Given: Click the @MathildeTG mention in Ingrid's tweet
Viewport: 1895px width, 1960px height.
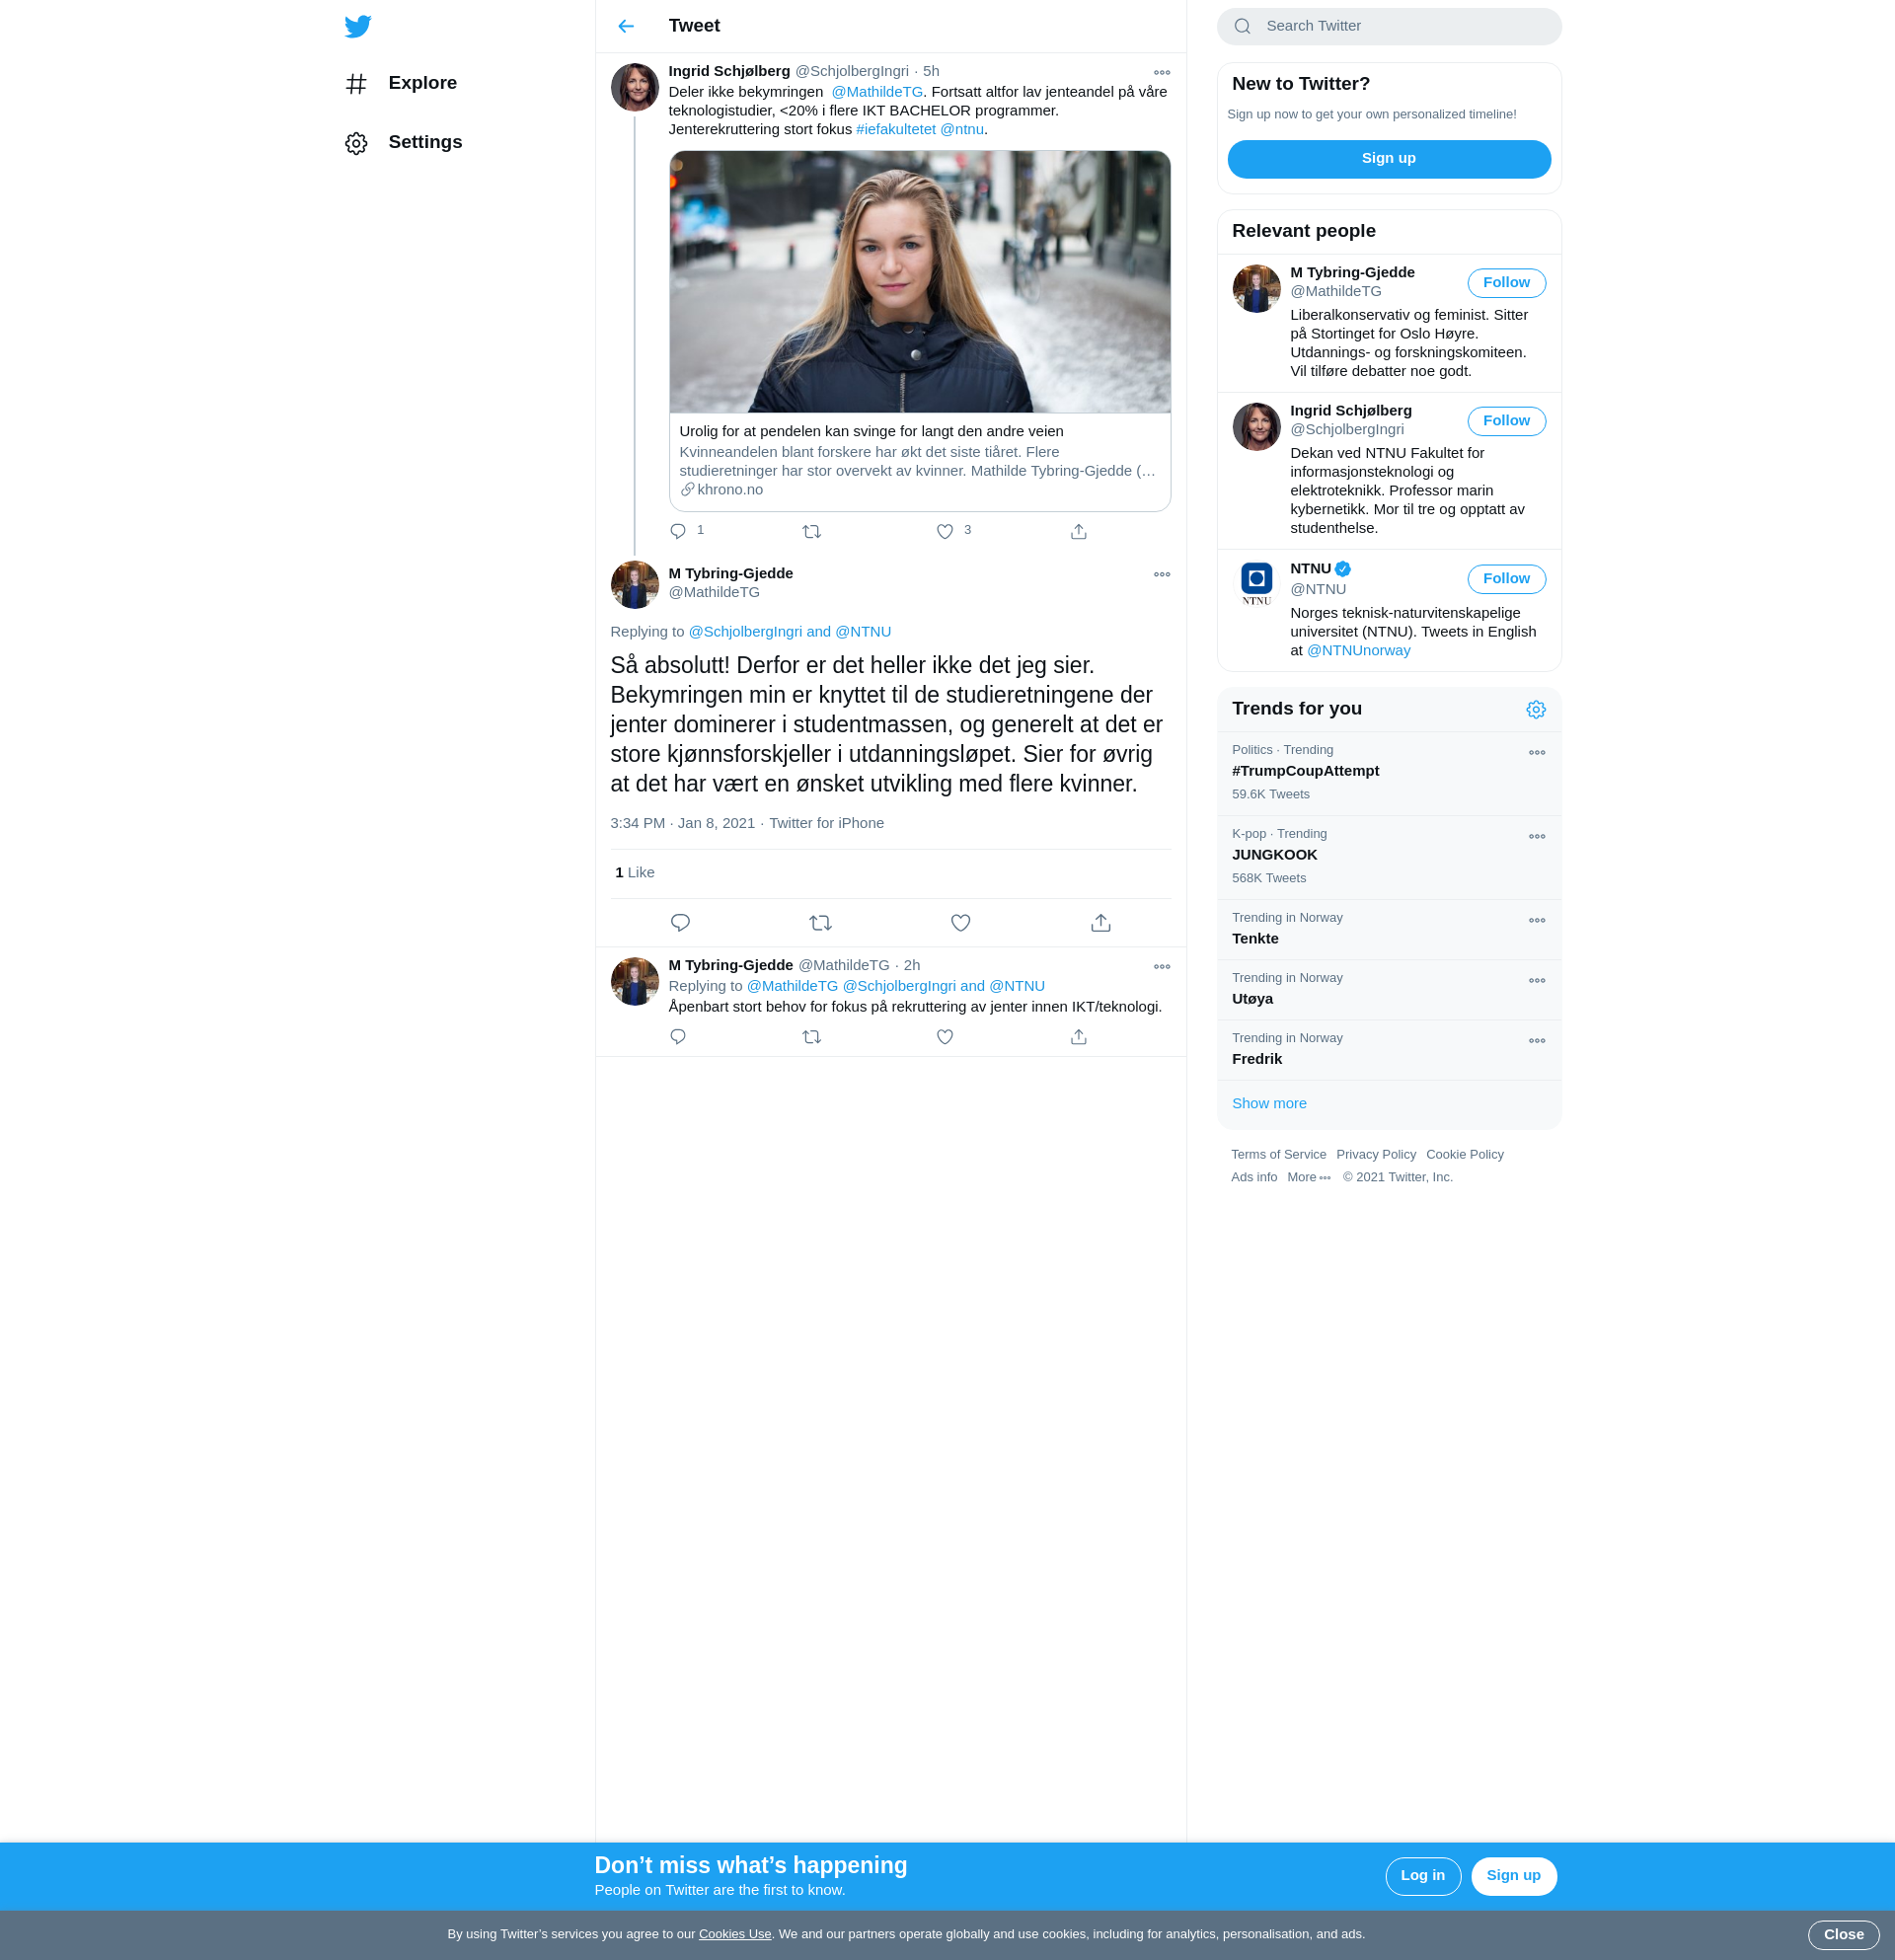Looking at the screenshot, I should click(x=877, y=92).
